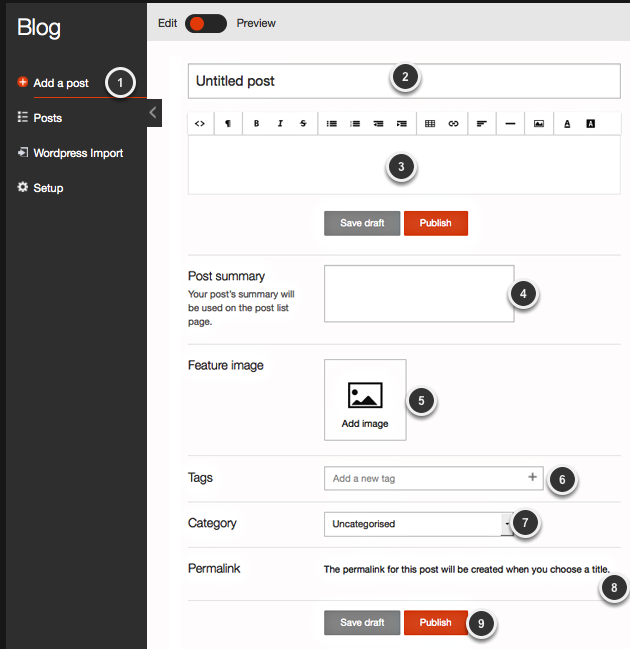Open the text alignment menu
The image size is (630, 649).
(x=481, y=123)
